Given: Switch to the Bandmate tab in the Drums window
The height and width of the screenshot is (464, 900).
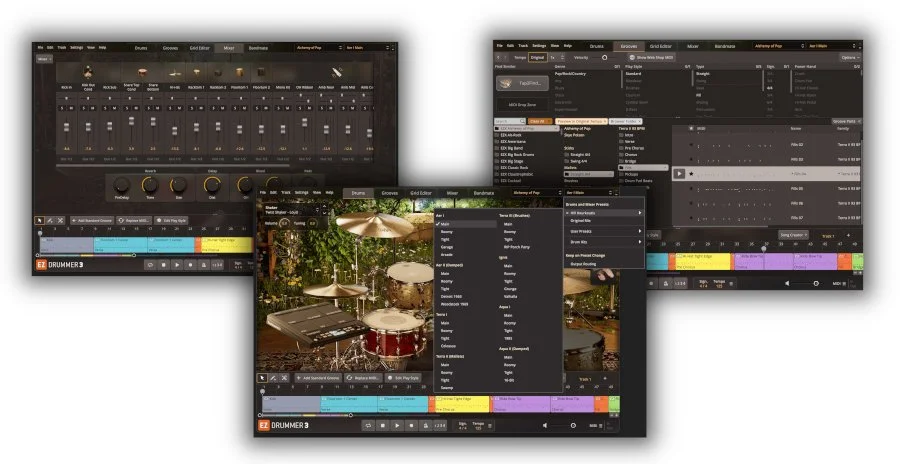Looking at the screenshot, I should point(483,193).
